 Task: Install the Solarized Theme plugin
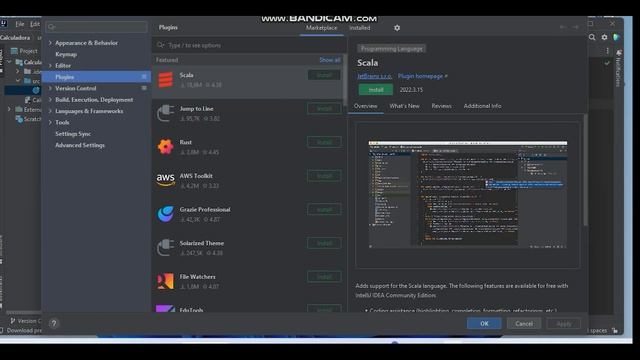[x=324, y=243]
